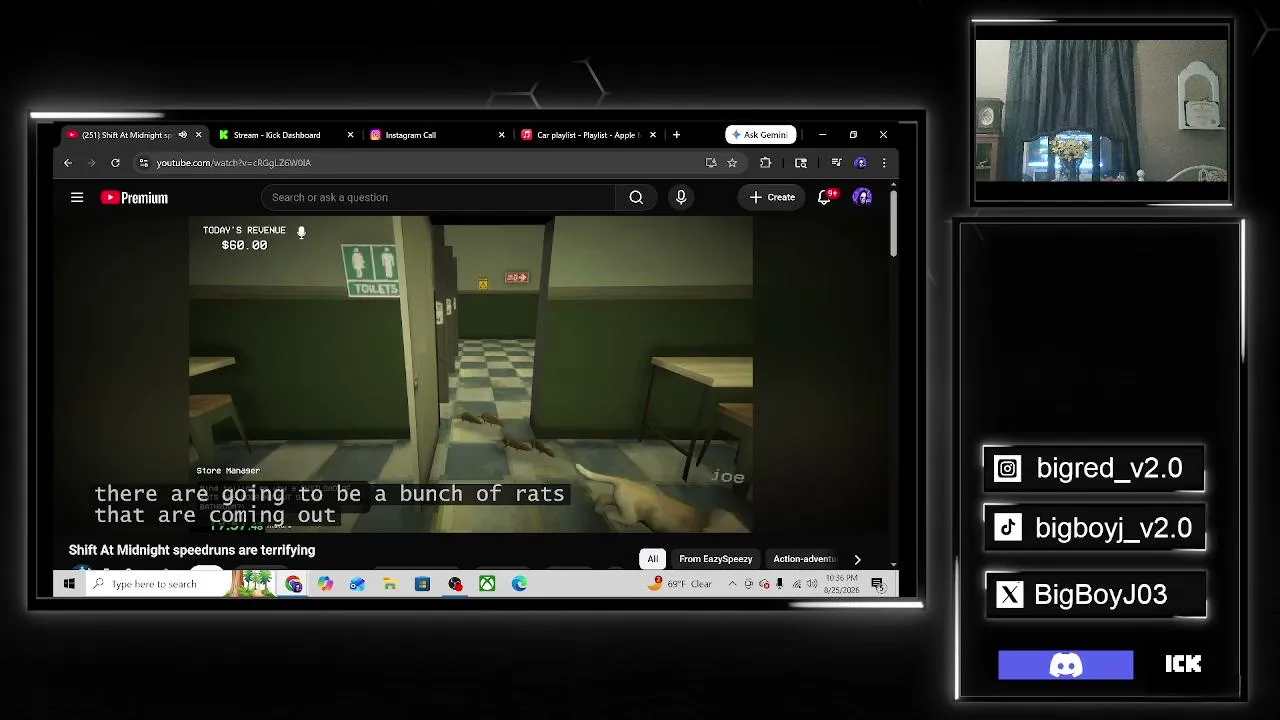Click the video title Shift At Midnight speedruns
The height and width of the screenshot is (720, 1280).
point(192,550)
